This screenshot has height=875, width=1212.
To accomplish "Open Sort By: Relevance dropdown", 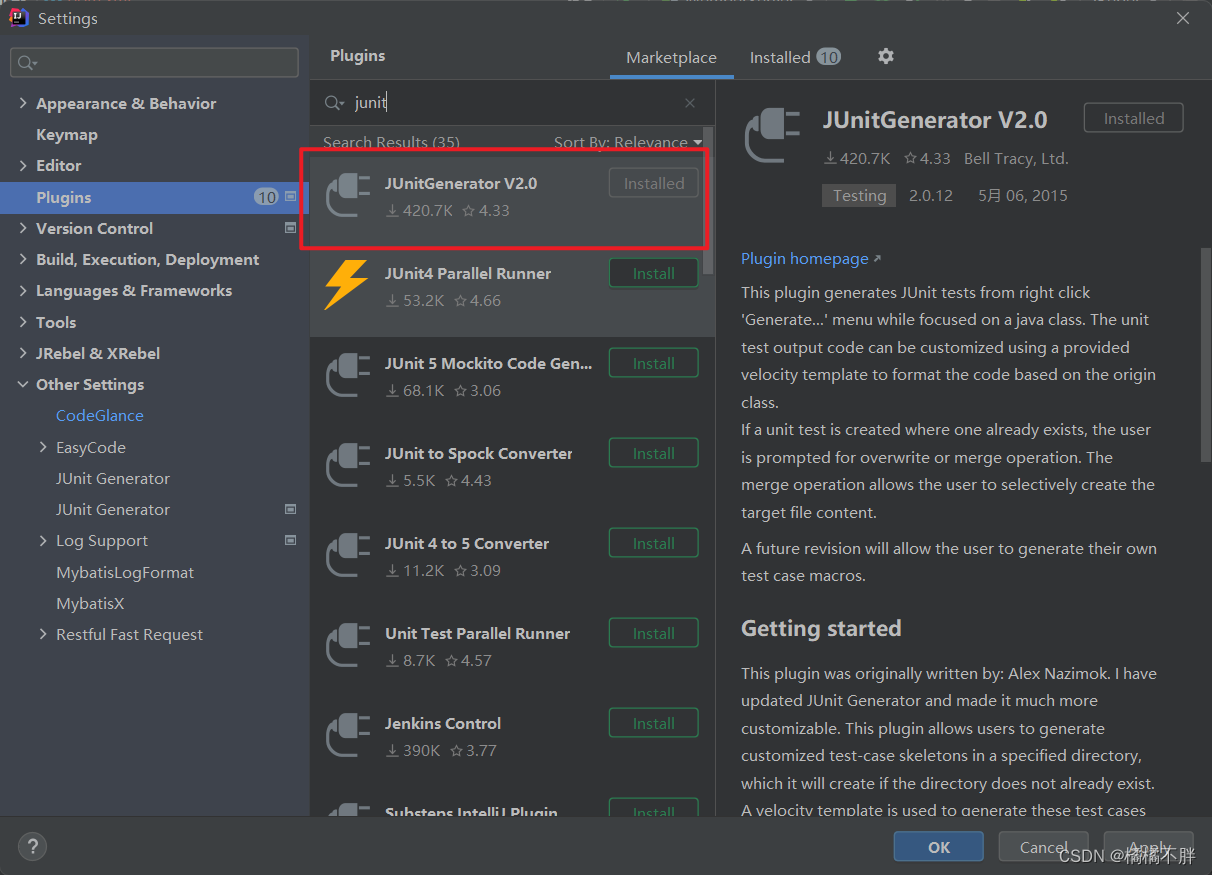I will pos(628,142).
